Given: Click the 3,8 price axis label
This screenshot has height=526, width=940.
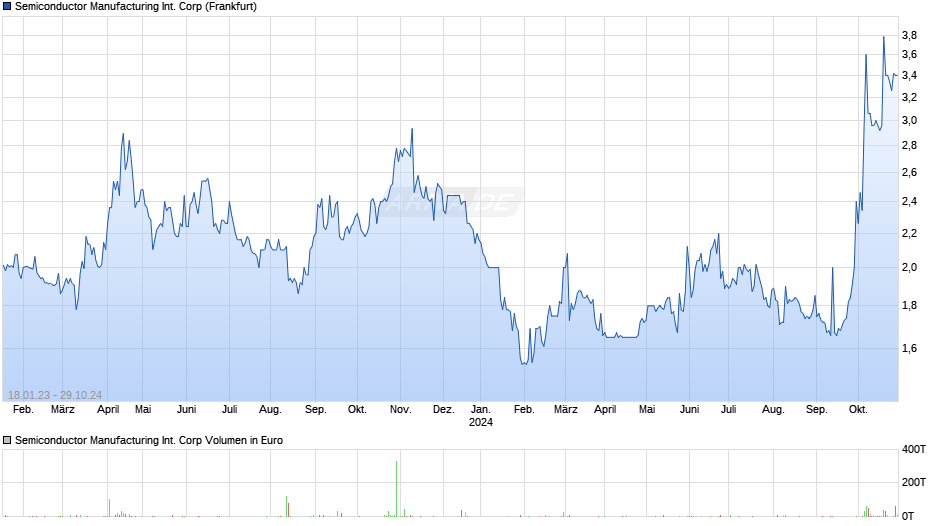Looking at the screenshot, I should 909,35.
